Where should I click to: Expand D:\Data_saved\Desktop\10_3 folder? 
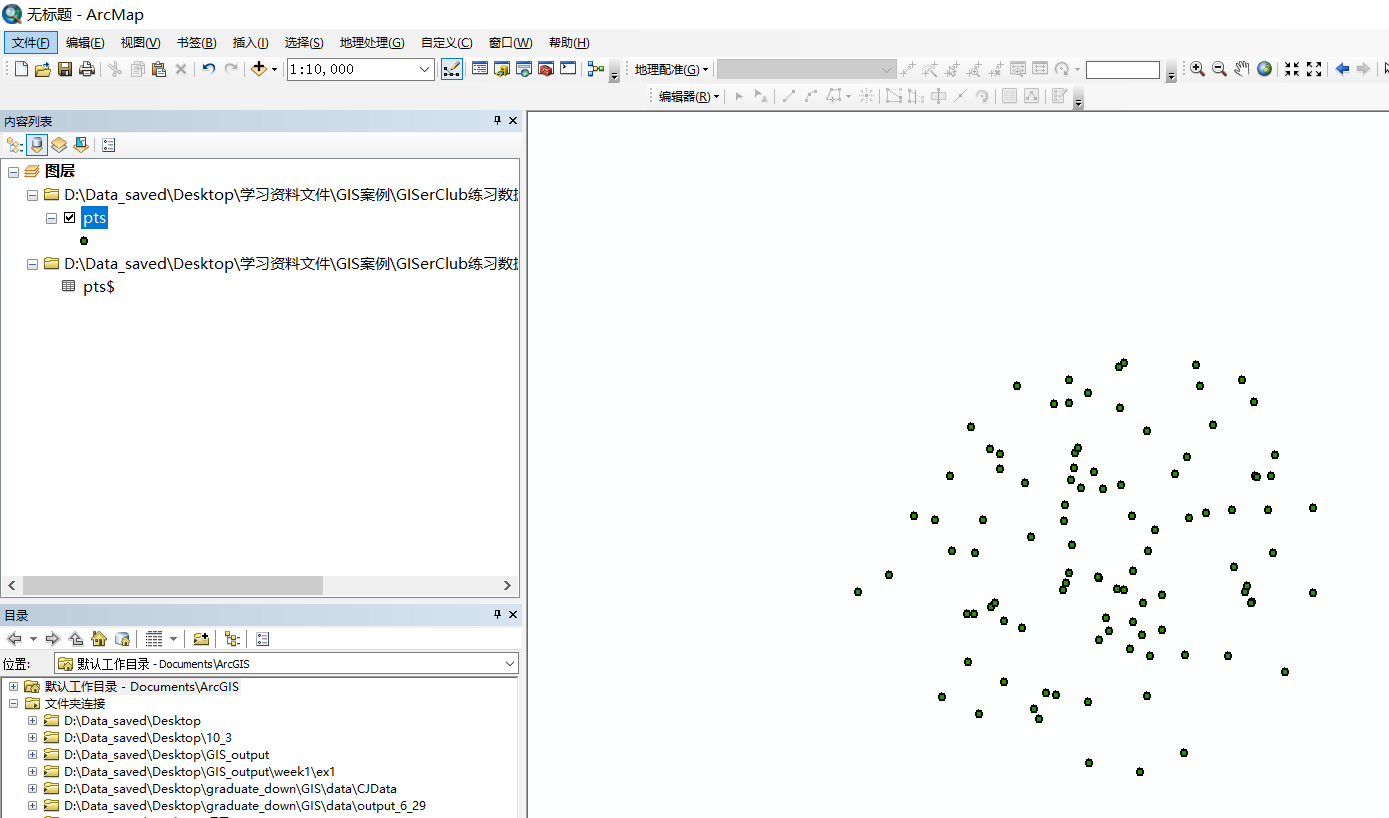tap(32, 738)
